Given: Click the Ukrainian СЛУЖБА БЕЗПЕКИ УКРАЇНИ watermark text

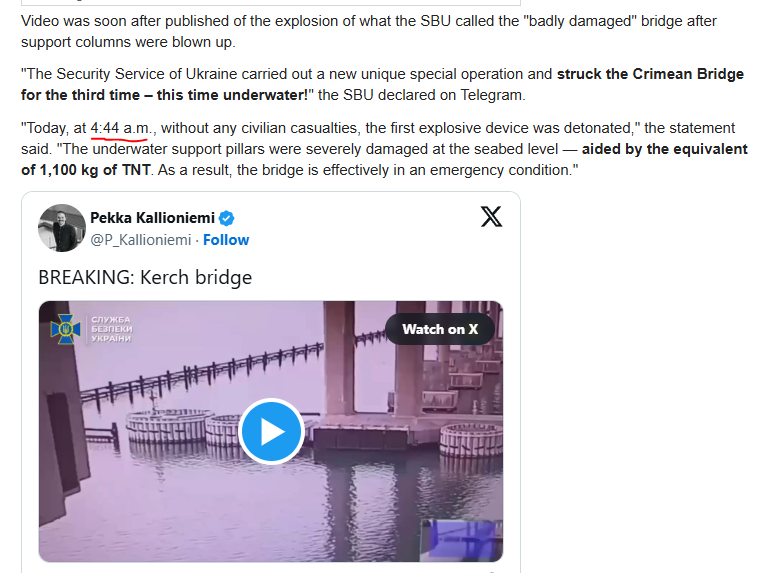Looking at the screenshot, I should pos(111,329).
